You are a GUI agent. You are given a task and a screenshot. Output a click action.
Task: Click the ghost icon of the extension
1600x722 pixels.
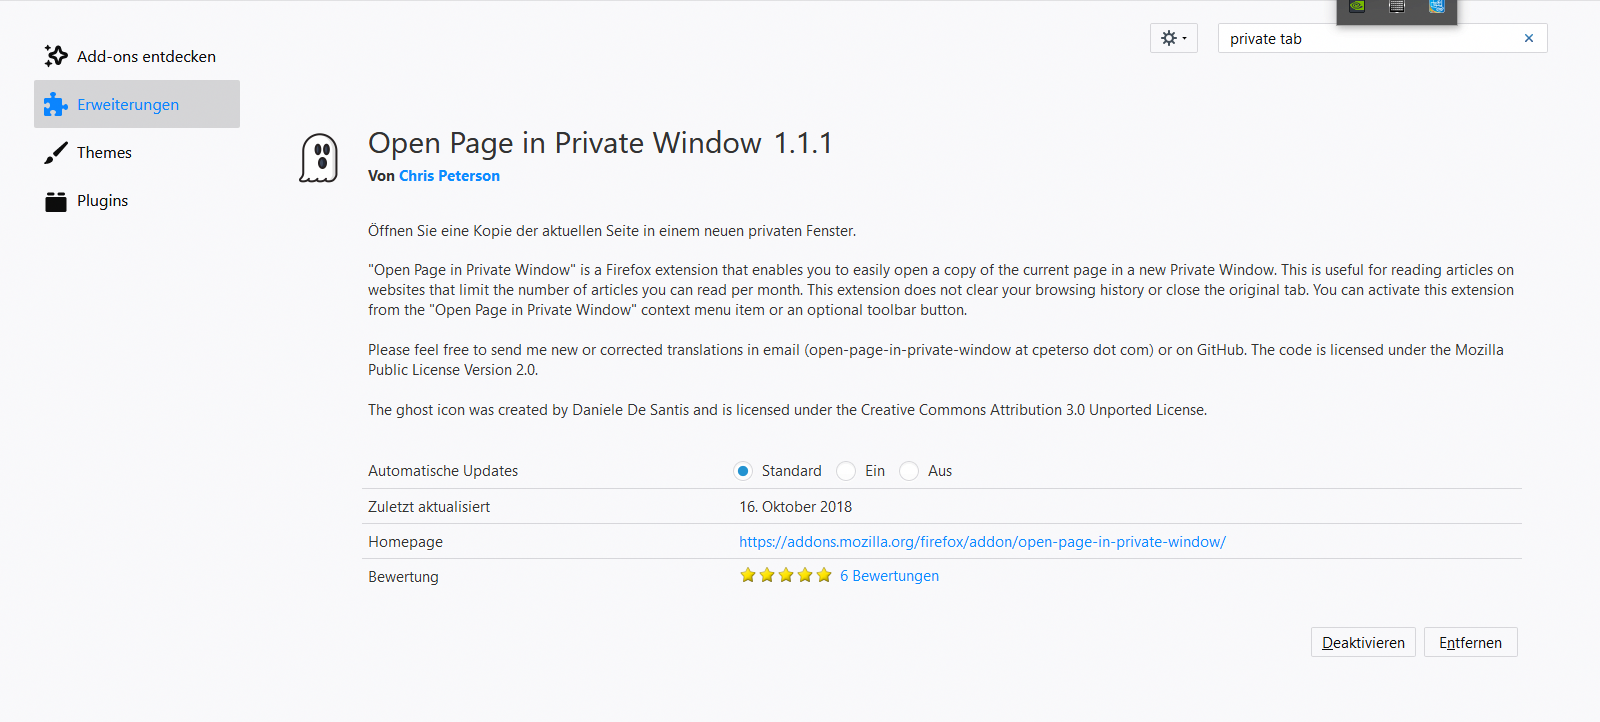pos(319,158)
